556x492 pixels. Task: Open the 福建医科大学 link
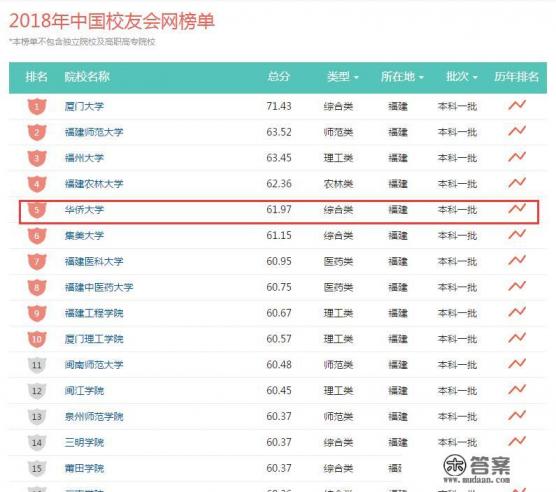(94, 262)
